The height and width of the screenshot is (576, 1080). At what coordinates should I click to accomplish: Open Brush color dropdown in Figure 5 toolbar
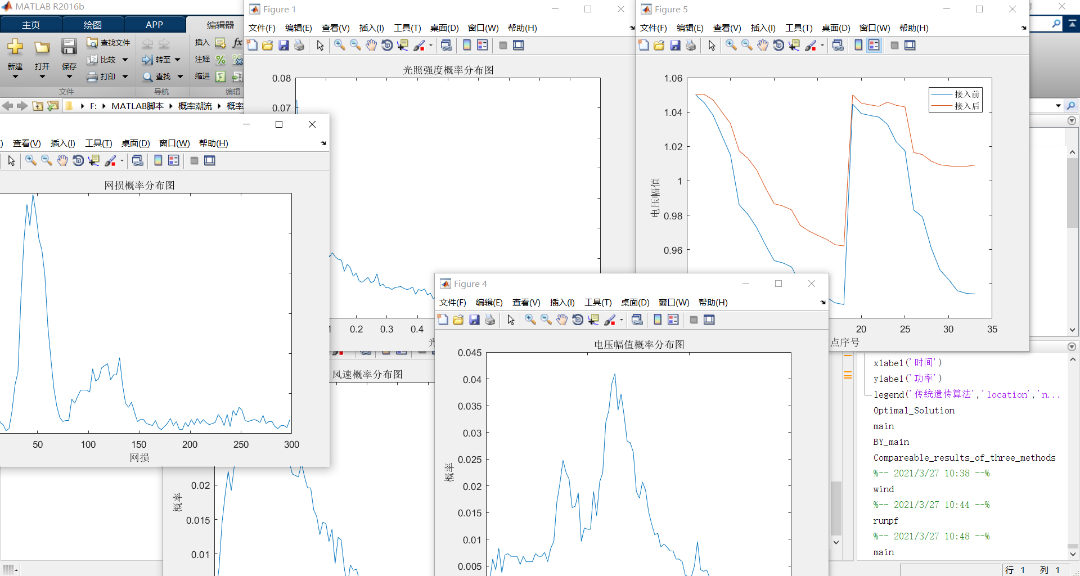click(822, 45)
